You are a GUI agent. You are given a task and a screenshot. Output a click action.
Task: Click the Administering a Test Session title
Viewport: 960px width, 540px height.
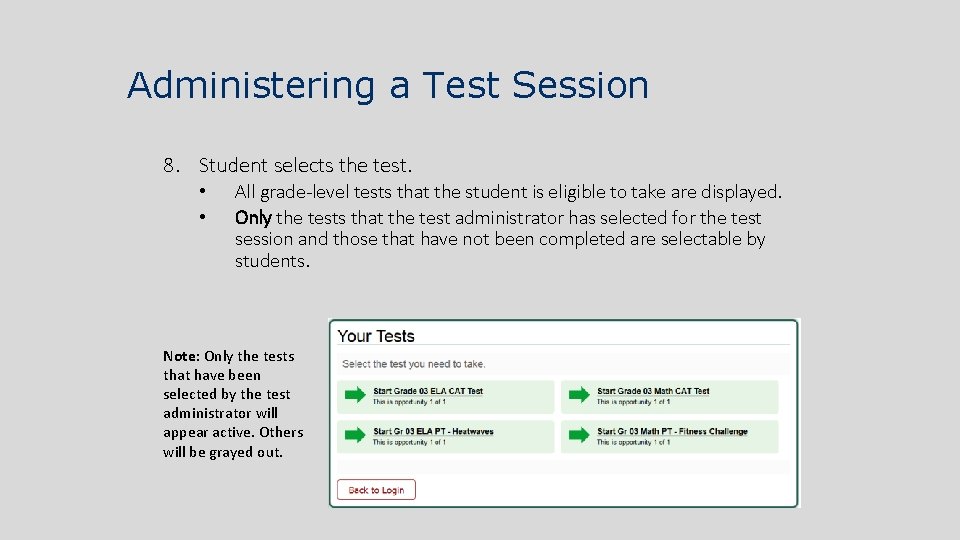coord(388,85)
